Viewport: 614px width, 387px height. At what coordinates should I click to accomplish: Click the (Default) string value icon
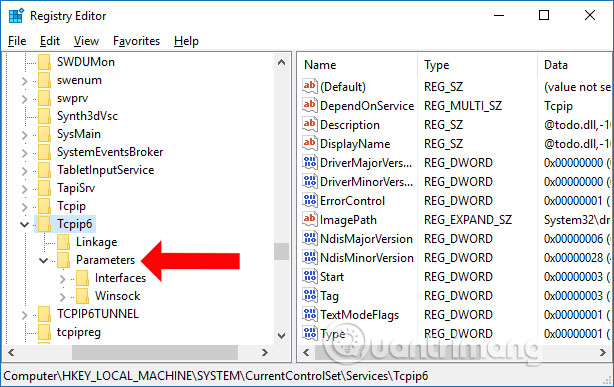(x=309, y=86)
